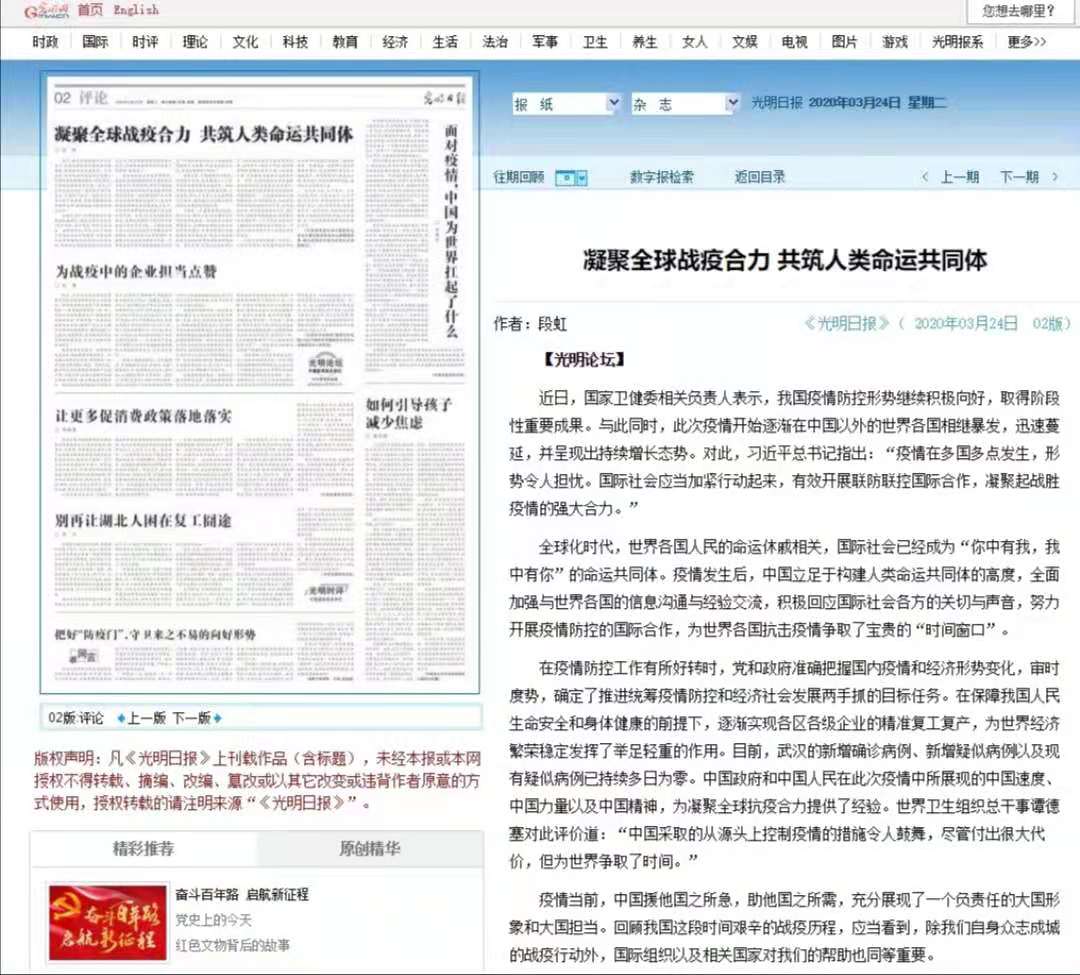
Task: Open the 往期回顾 calendar date picker
Action: tap(570, 177)
